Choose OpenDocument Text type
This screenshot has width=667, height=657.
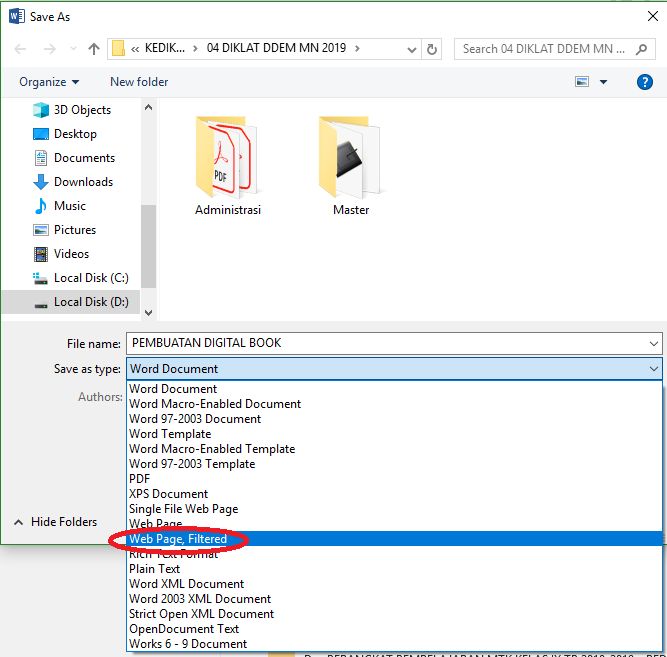coord(394,628)
